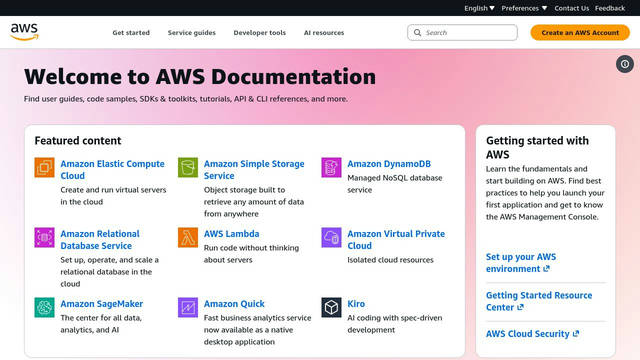Click the Kiro cube icon

click(x=331, y=307)
